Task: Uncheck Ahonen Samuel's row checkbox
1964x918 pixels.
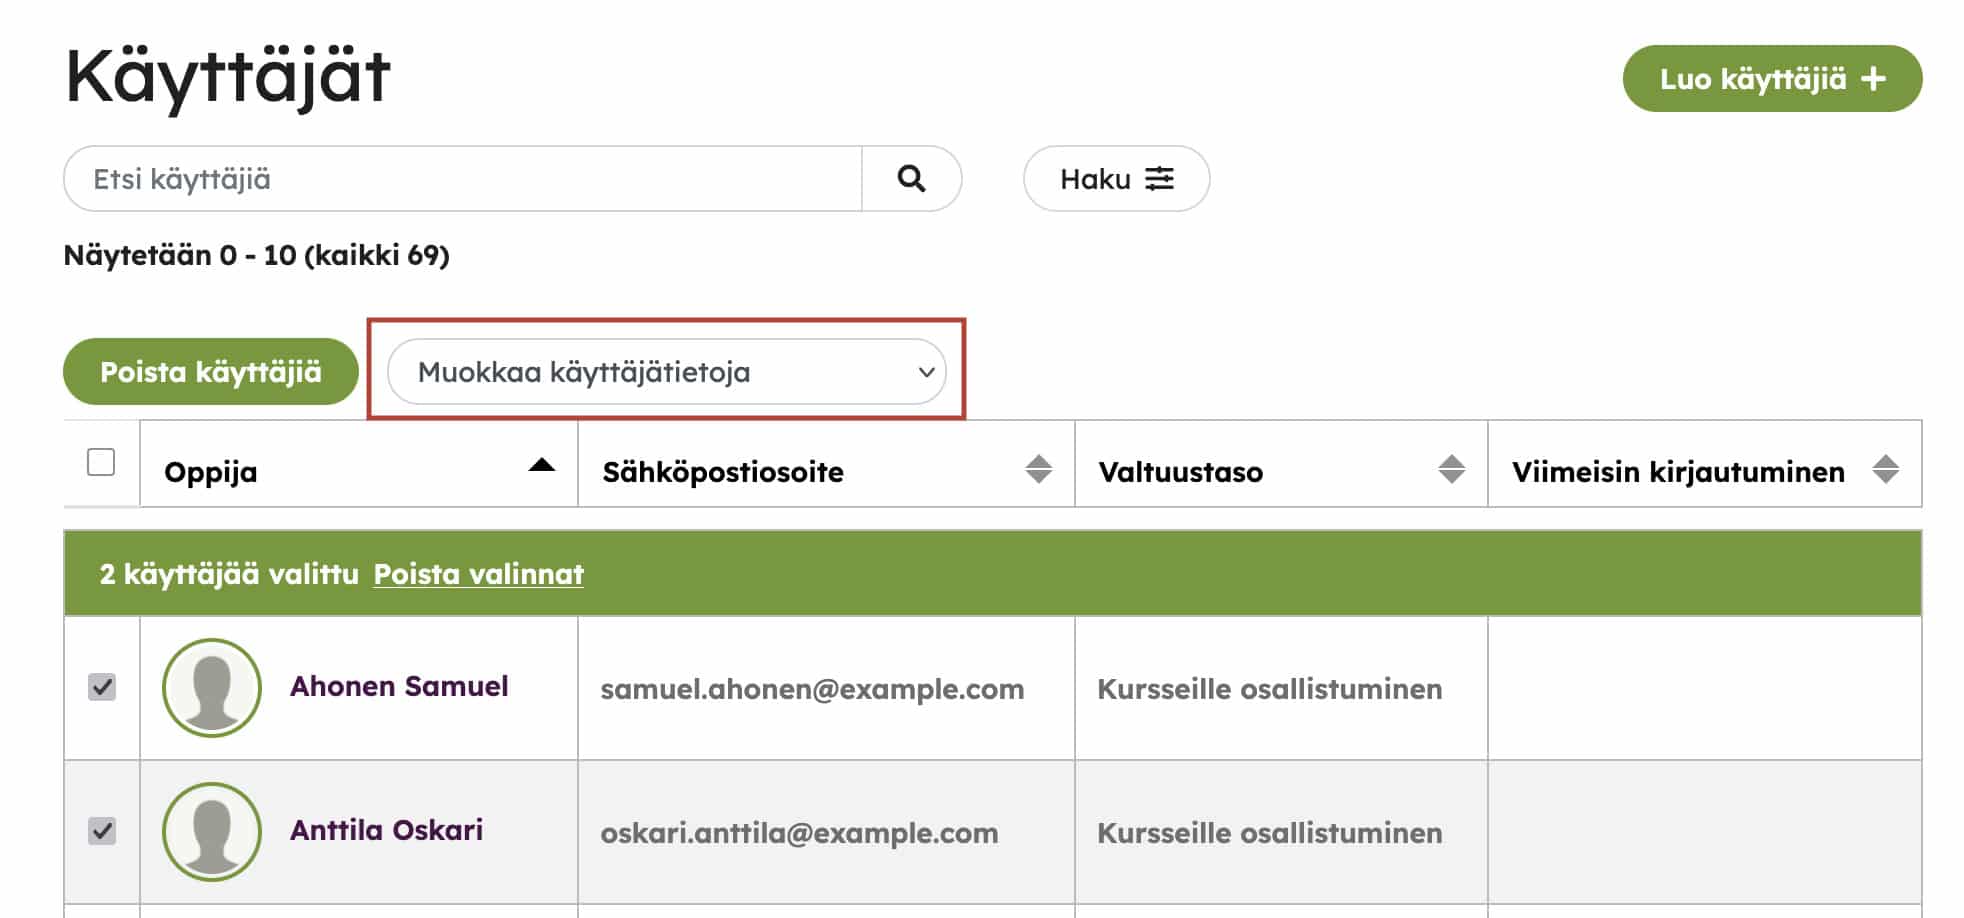Action: (102, 687)
